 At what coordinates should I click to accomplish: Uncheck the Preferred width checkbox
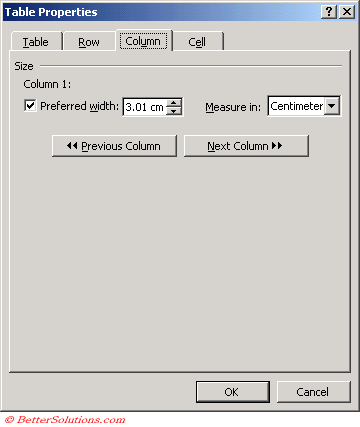click(x=30, y=106)
